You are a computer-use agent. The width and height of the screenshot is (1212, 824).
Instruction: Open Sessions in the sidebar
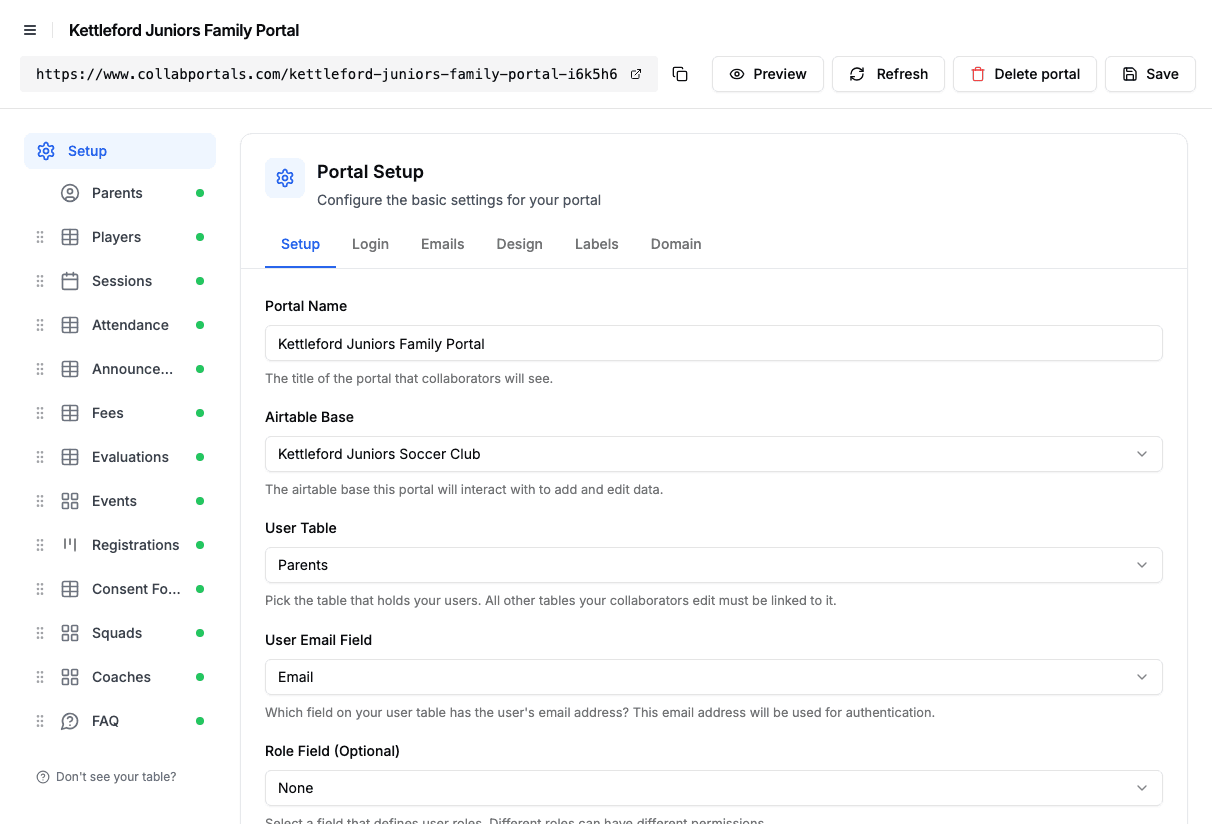[132, 281]
